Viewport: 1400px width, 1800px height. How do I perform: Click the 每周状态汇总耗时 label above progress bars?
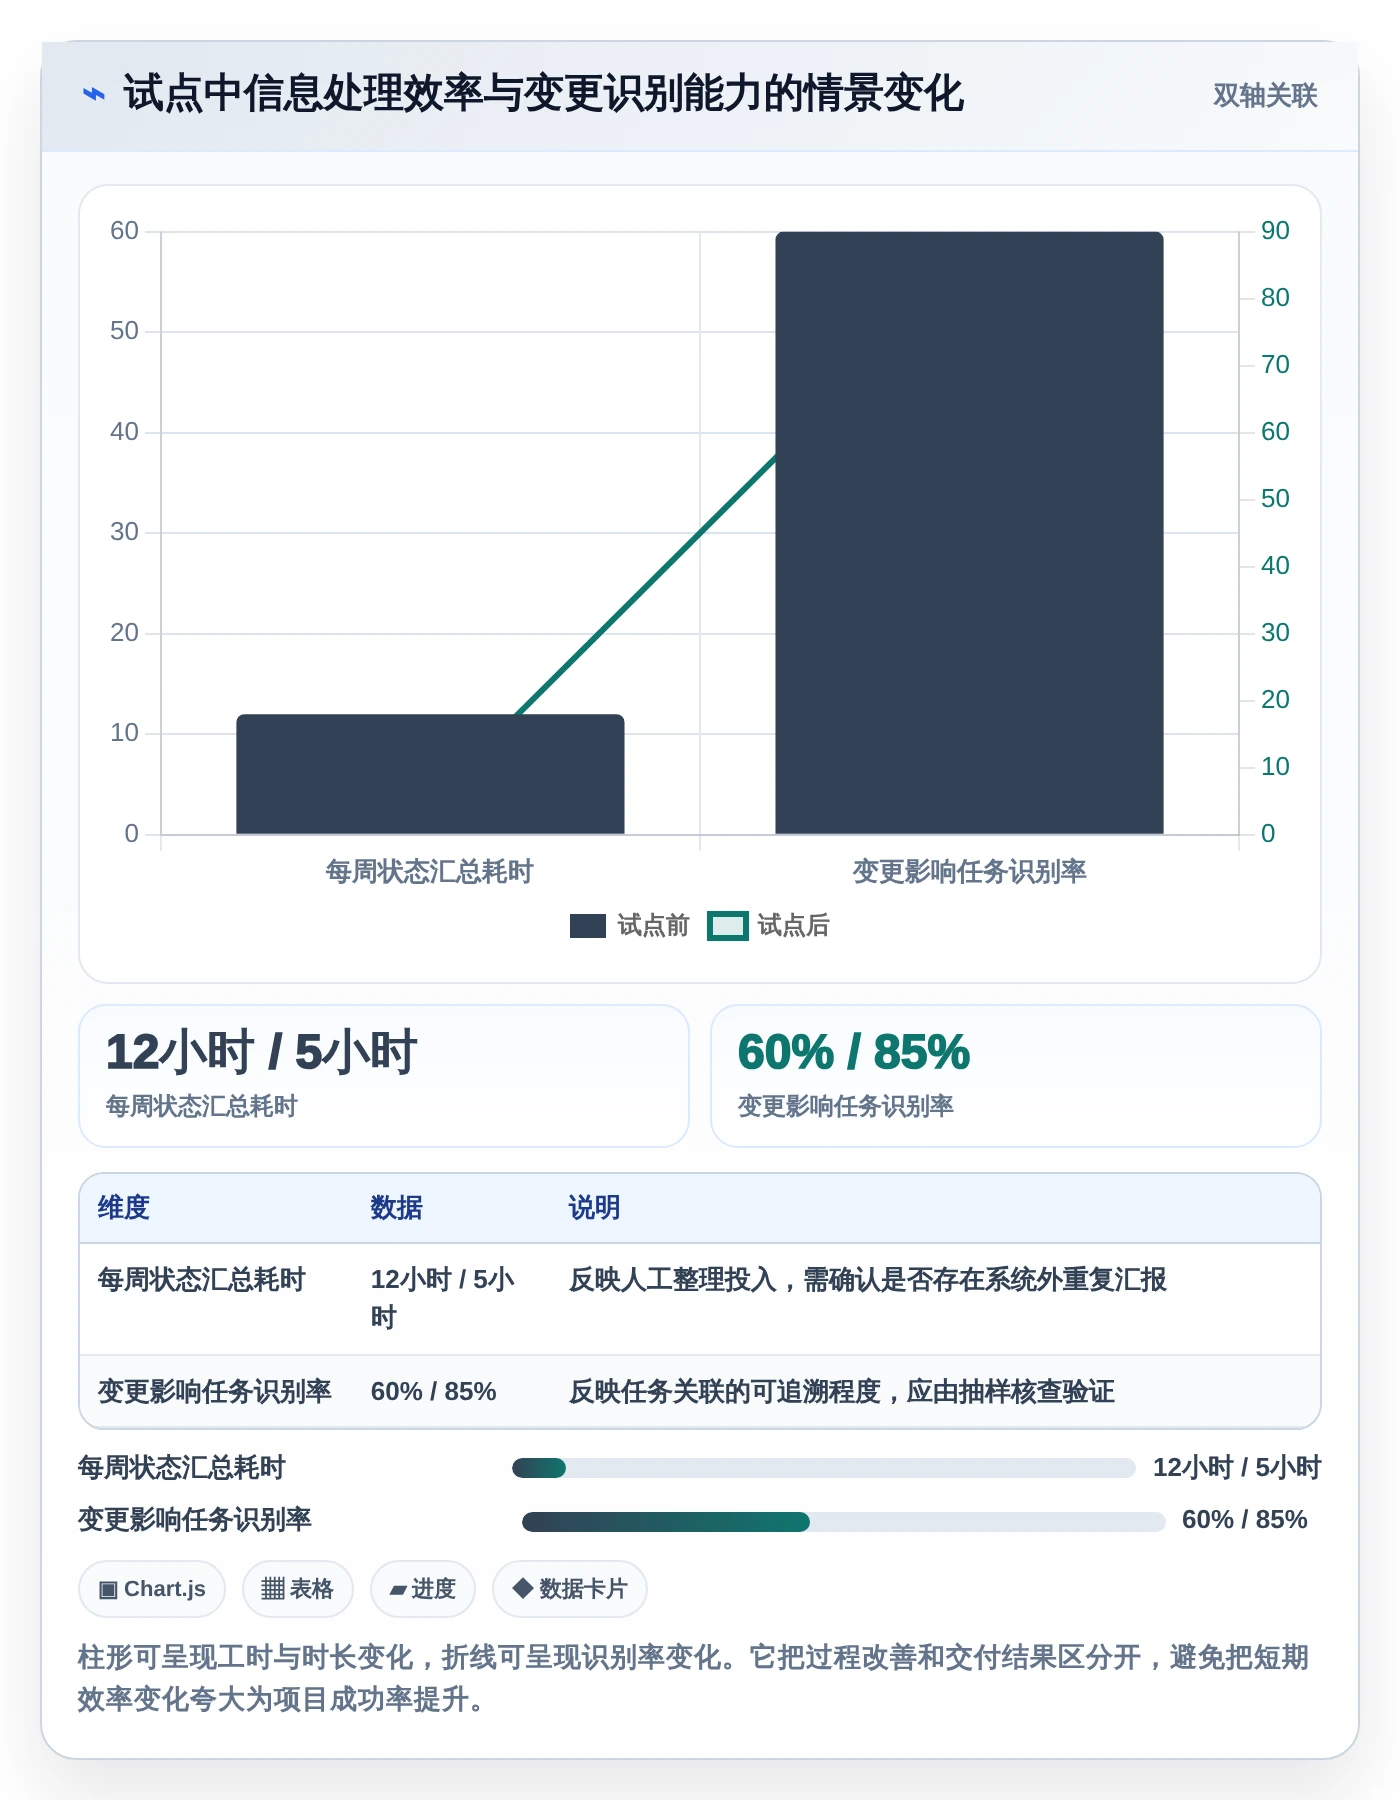[182, 1468]
